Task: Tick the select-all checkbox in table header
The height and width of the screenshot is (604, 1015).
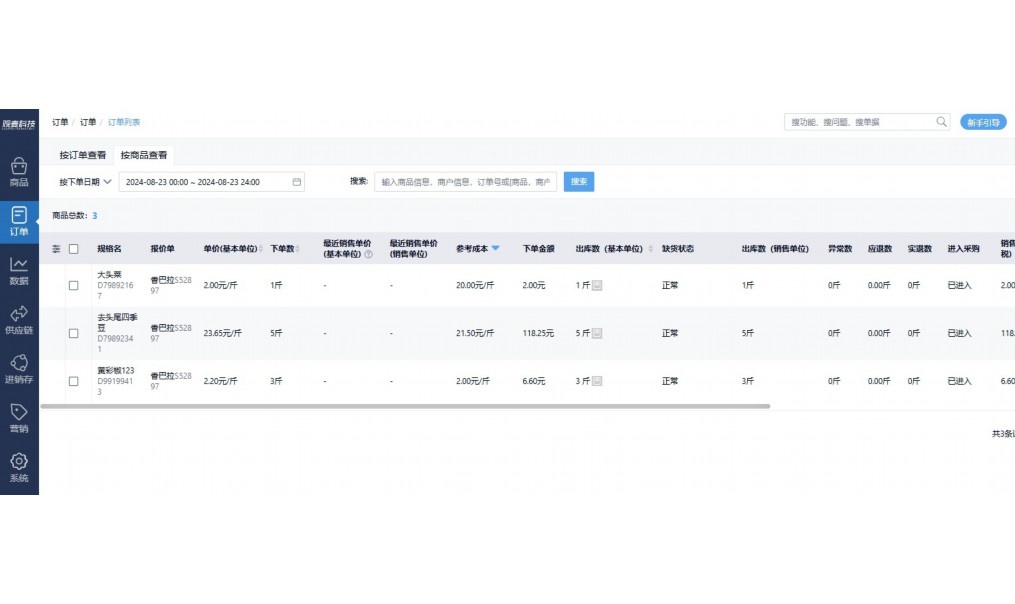Action: point(74,249)
